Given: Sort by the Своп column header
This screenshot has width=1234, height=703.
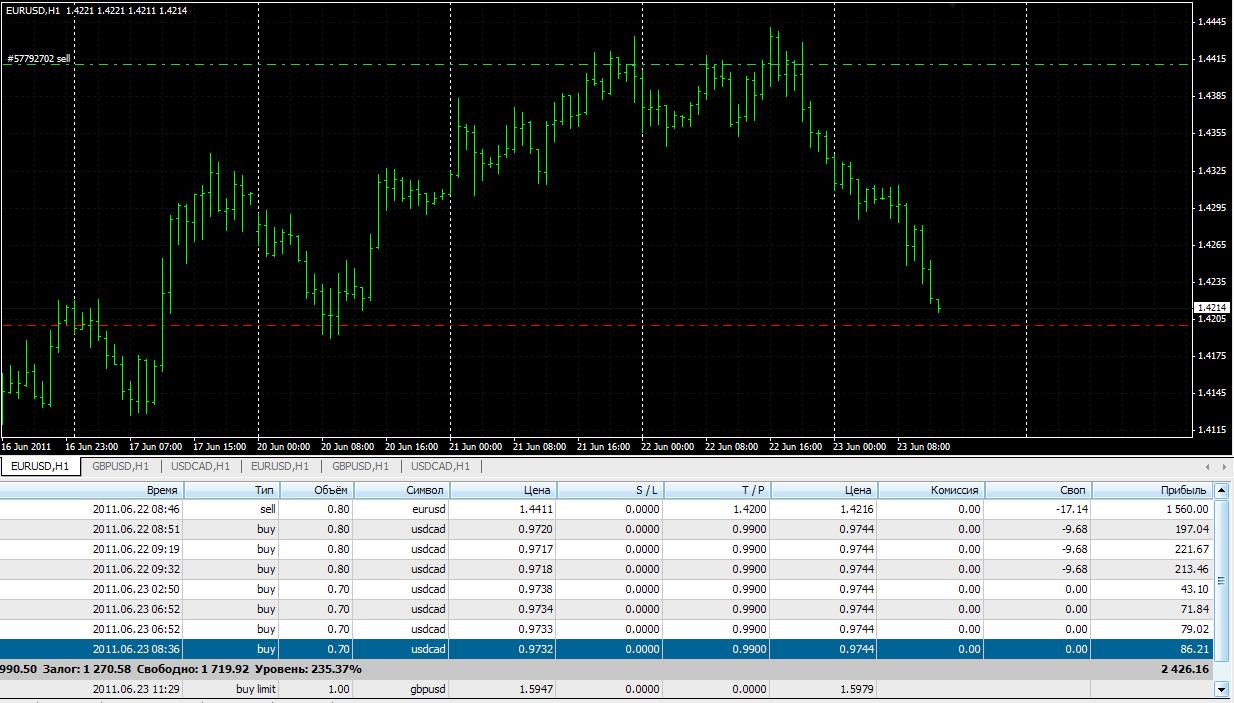Looking at the screenshot, I should pos(1039,490).
